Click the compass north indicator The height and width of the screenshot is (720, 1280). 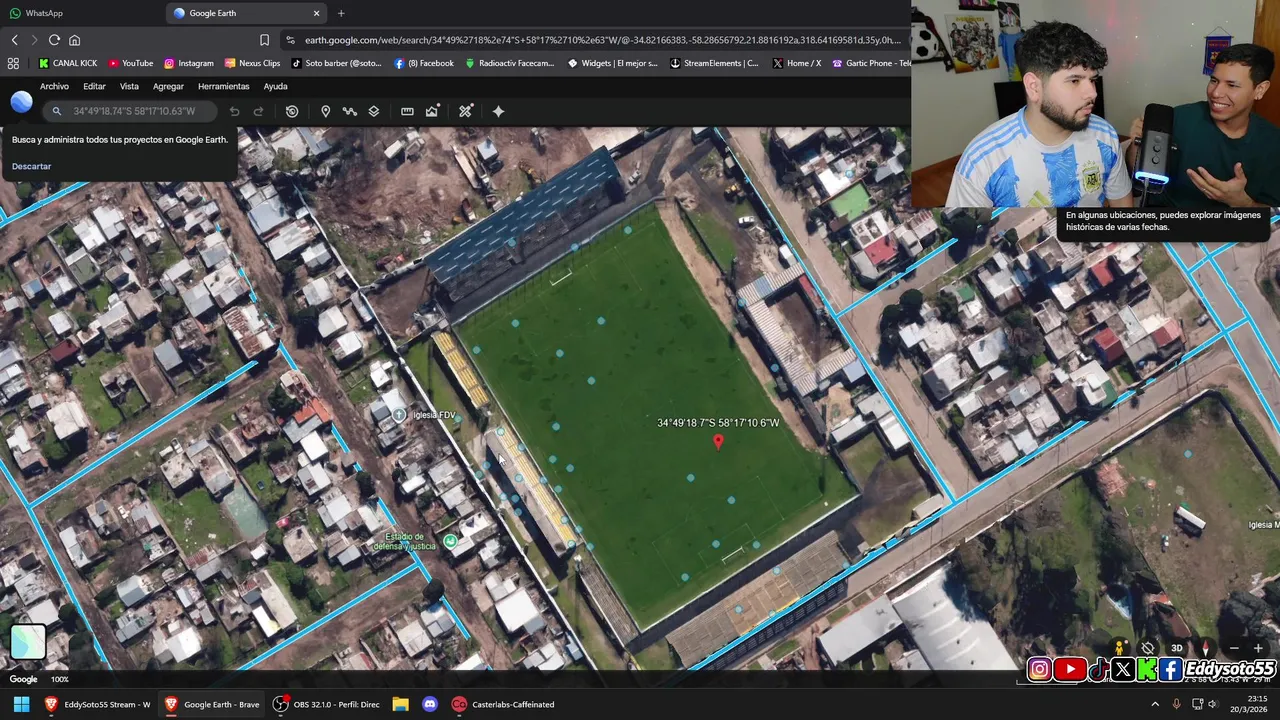tap(1205, 648)
